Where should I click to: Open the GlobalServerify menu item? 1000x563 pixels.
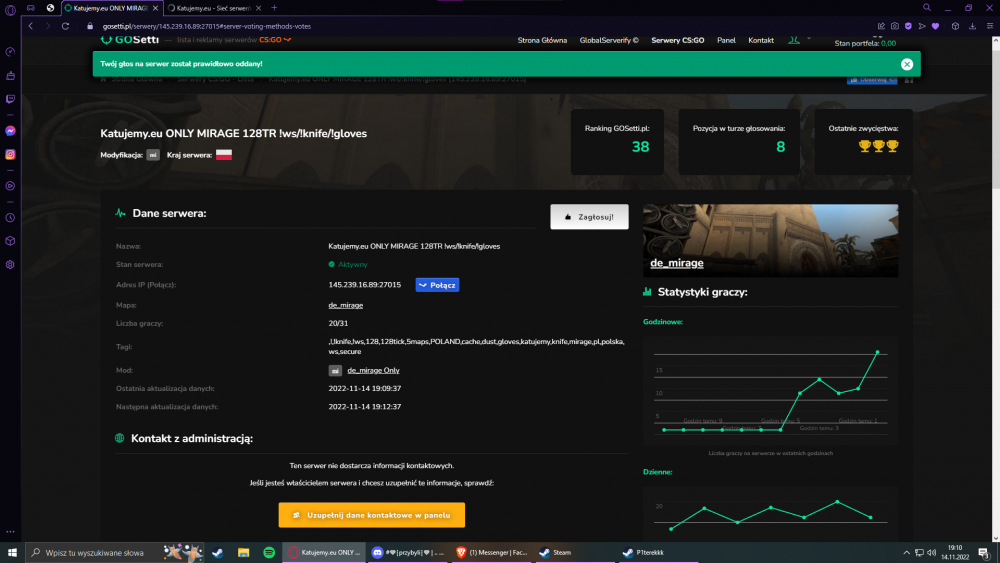tap(609, 40)
